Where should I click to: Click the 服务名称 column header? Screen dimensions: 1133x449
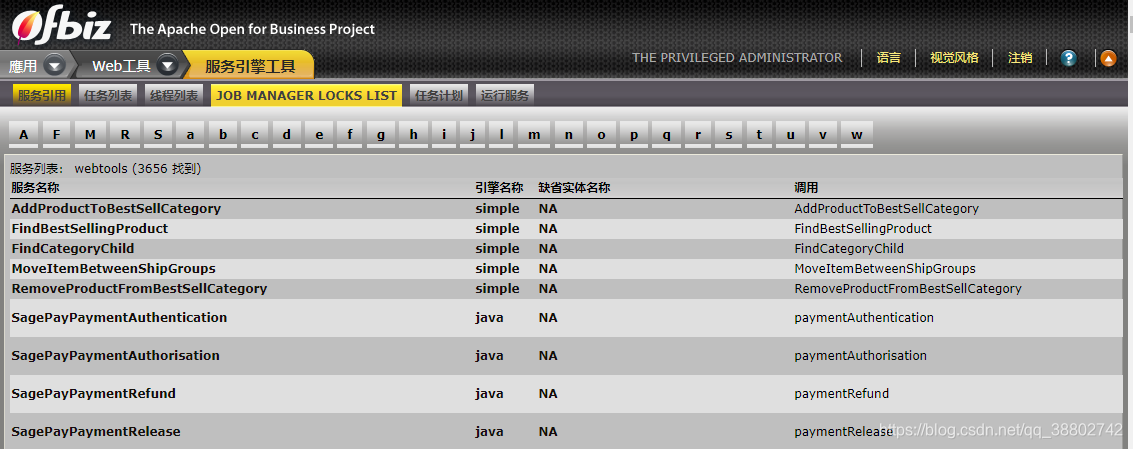[x=35, y=188]
